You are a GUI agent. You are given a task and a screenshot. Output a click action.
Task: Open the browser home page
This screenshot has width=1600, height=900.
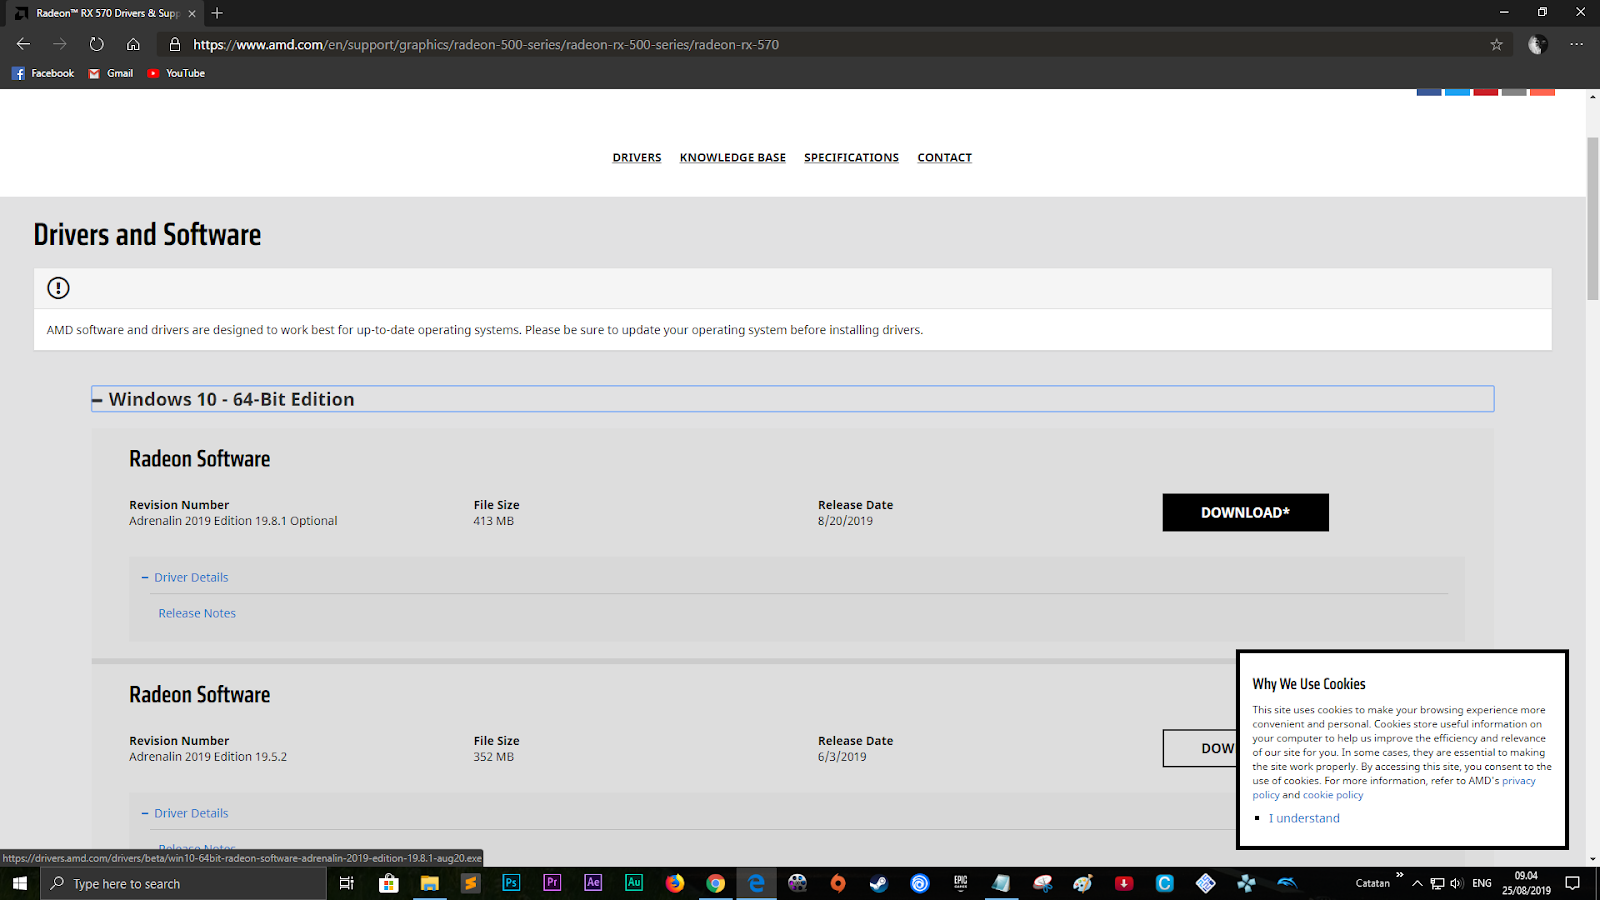[x=133, y=44]
